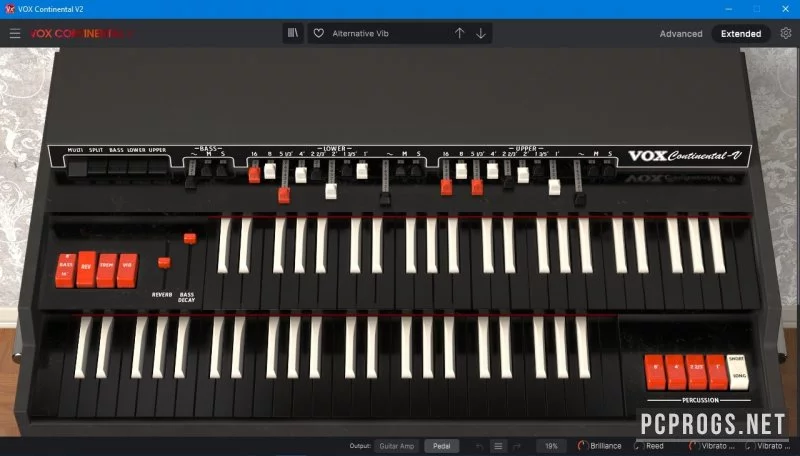Click the Upper 8' white drawbar
The width and height of the screenshot is (800, 456).
[461, 171]
